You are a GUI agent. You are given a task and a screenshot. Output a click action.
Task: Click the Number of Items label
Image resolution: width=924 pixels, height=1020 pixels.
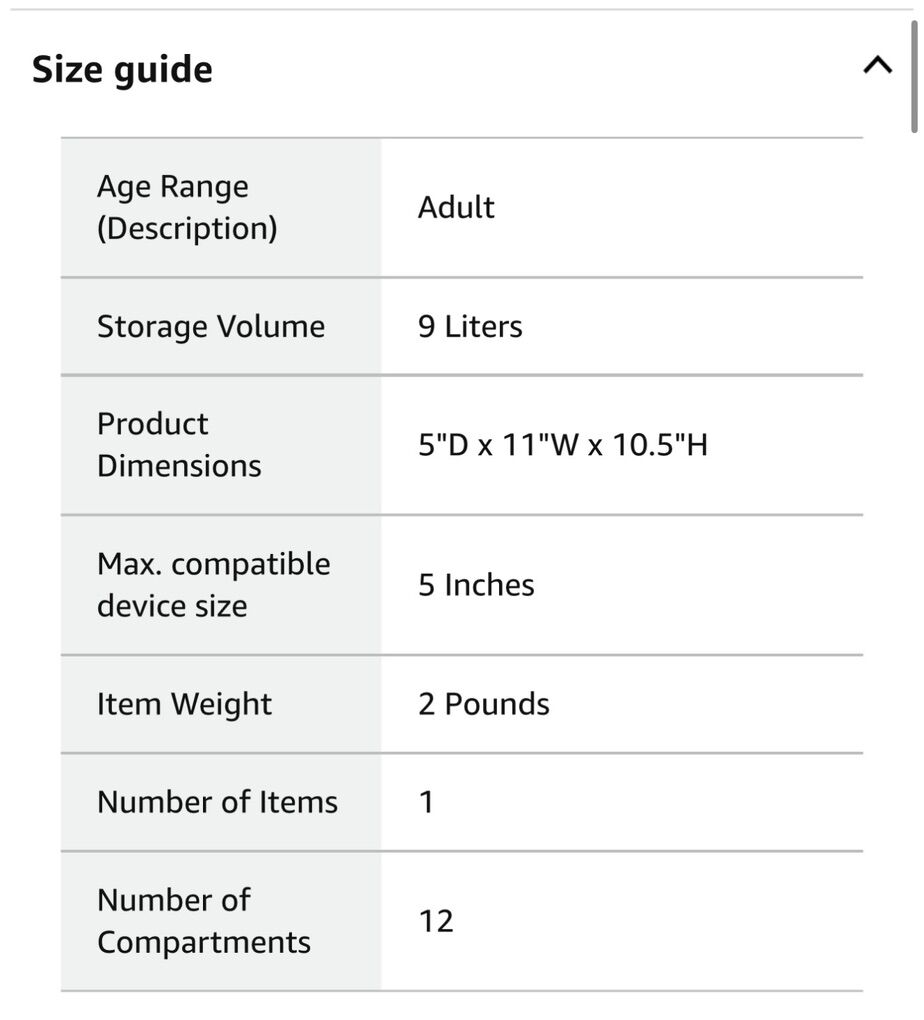217,802
